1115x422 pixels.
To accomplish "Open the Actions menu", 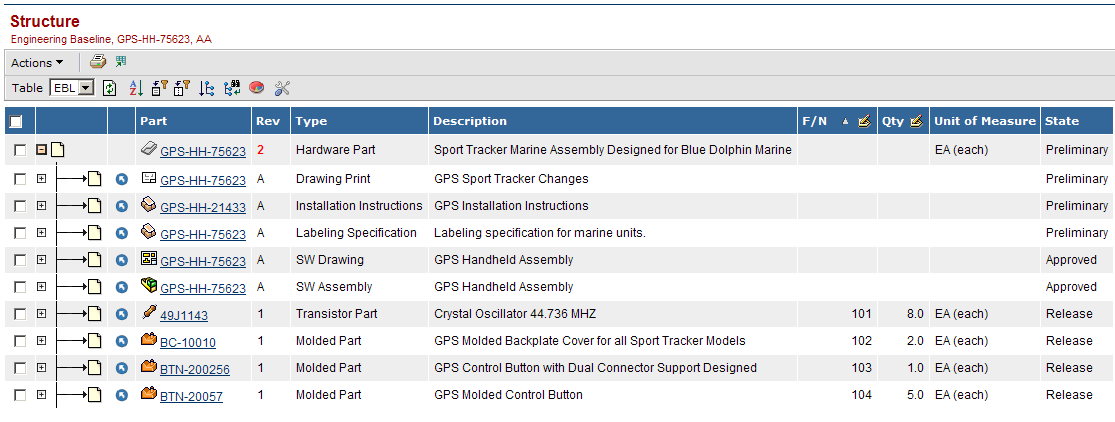I will (37, 63).
